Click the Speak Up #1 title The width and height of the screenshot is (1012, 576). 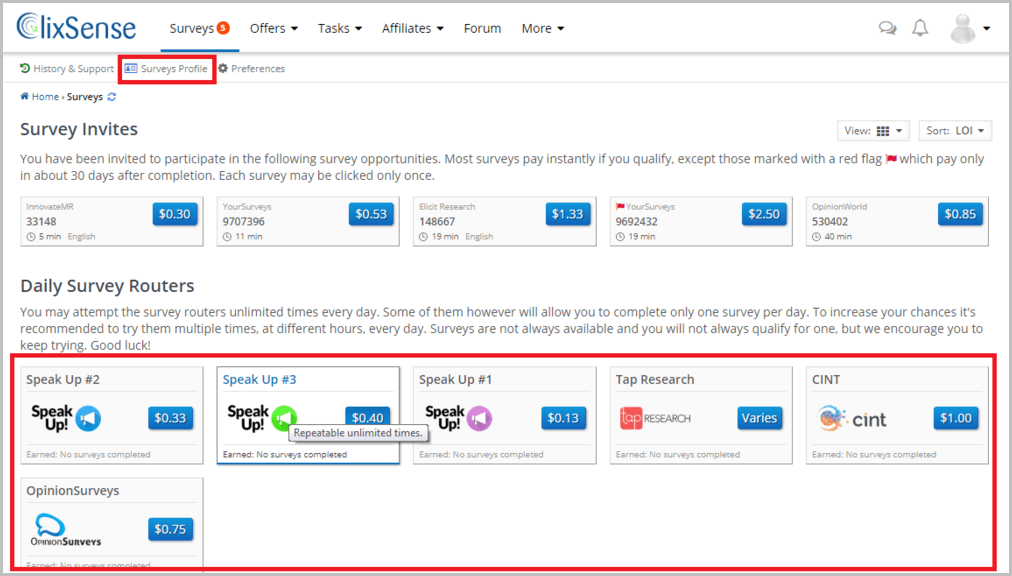coord(456,380)
